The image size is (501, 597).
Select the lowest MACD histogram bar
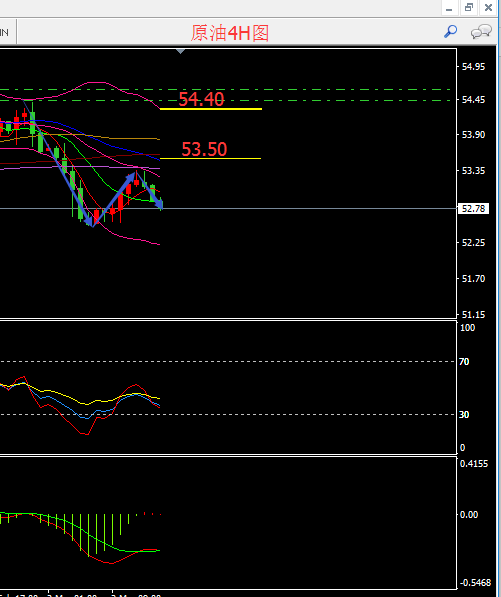coord(88,535)
